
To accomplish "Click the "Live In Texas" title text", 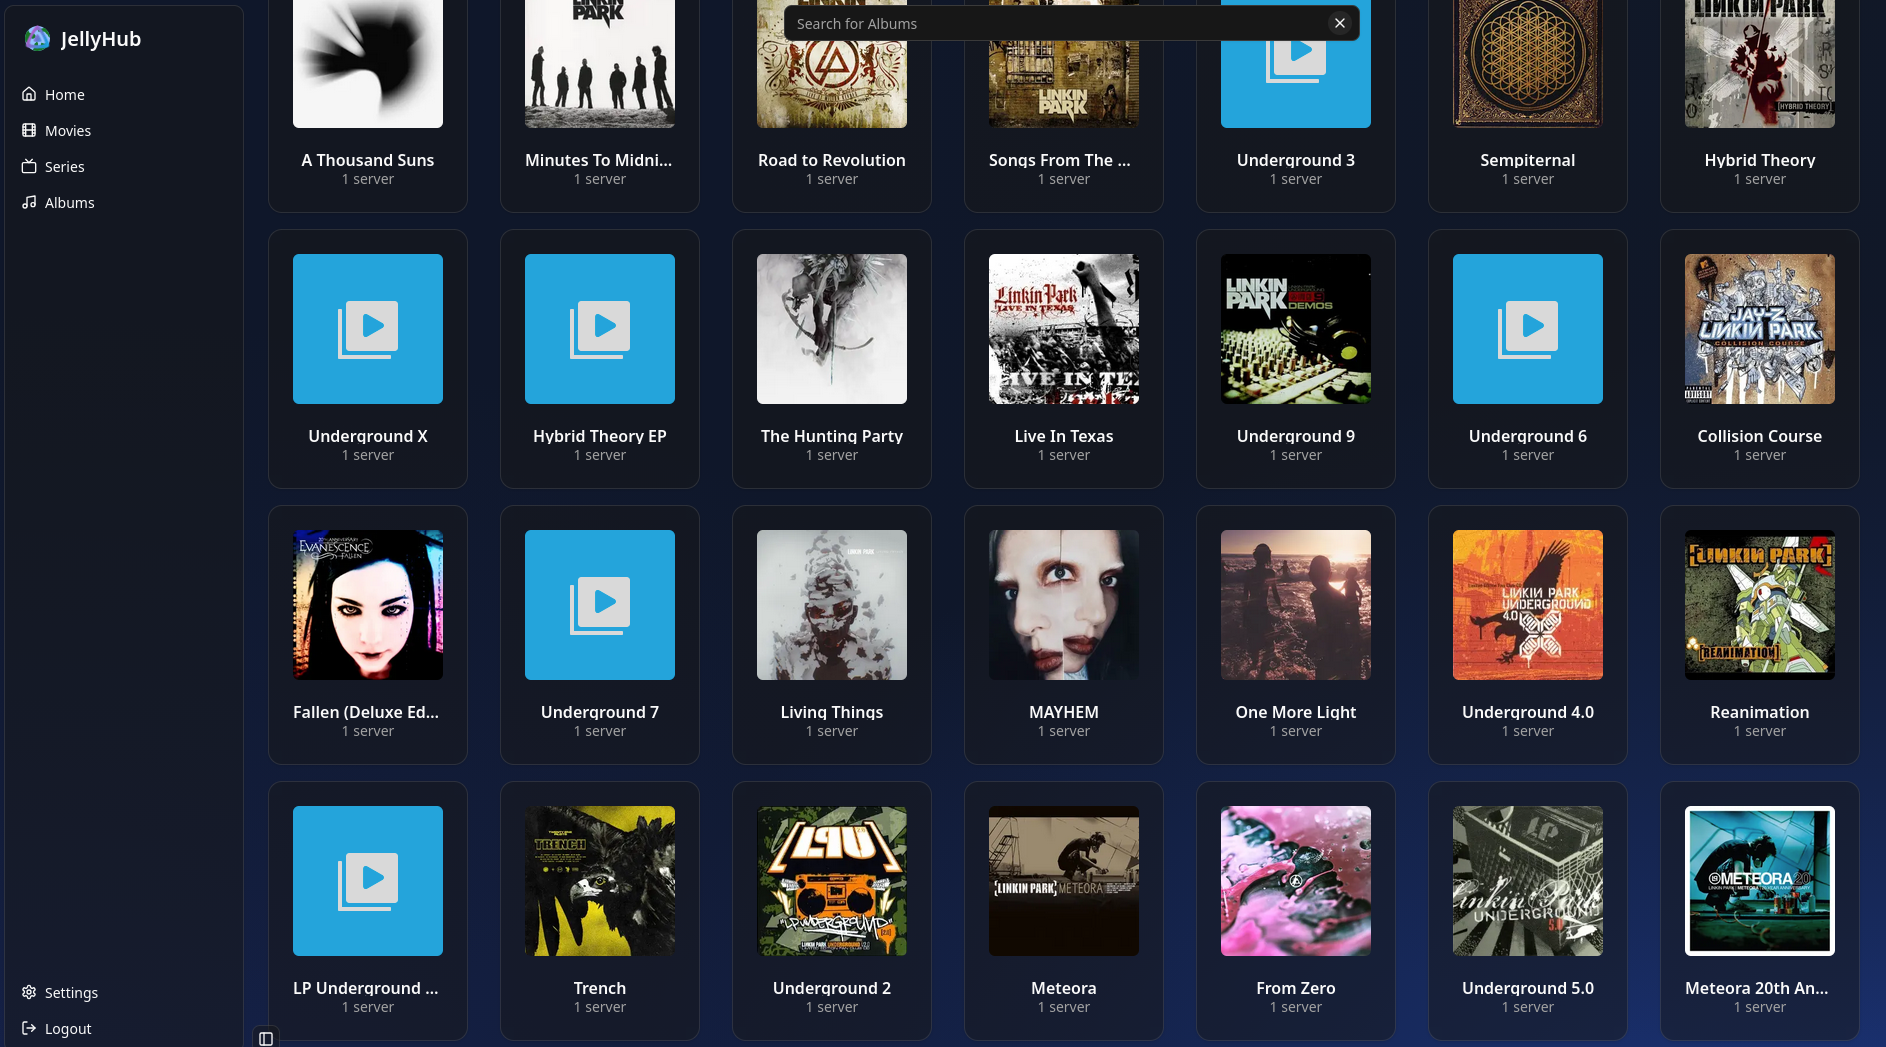I will 1064,436.
